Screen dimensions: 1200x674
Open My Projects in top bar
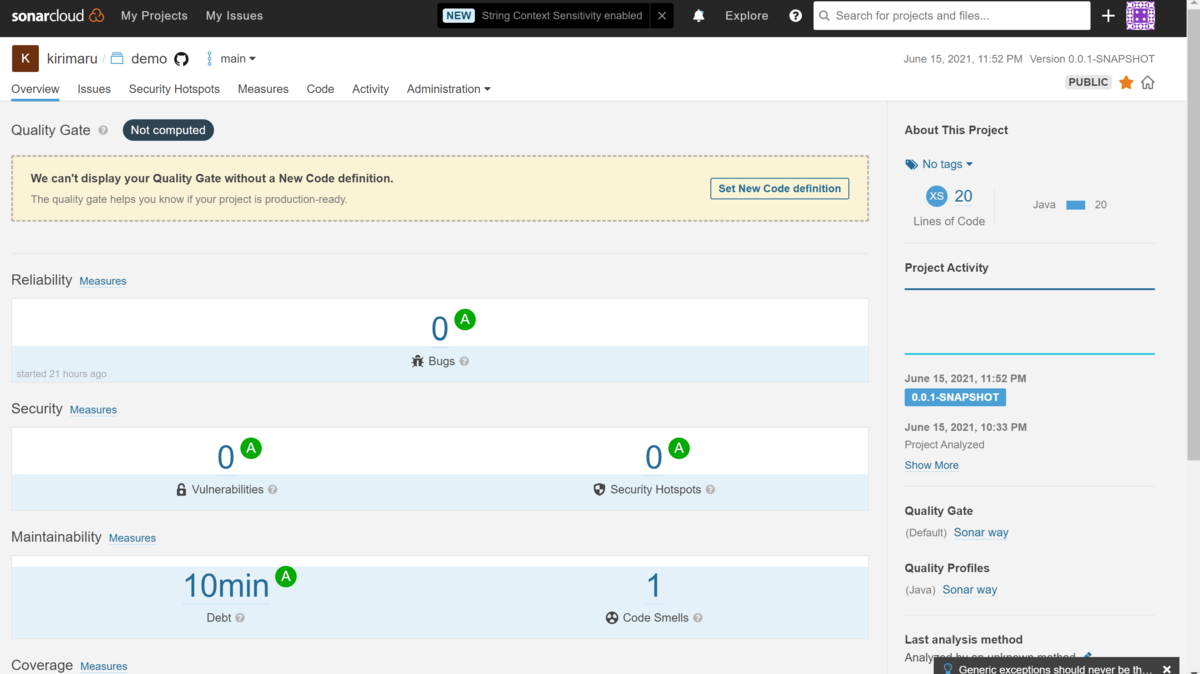tap(154, 16)
